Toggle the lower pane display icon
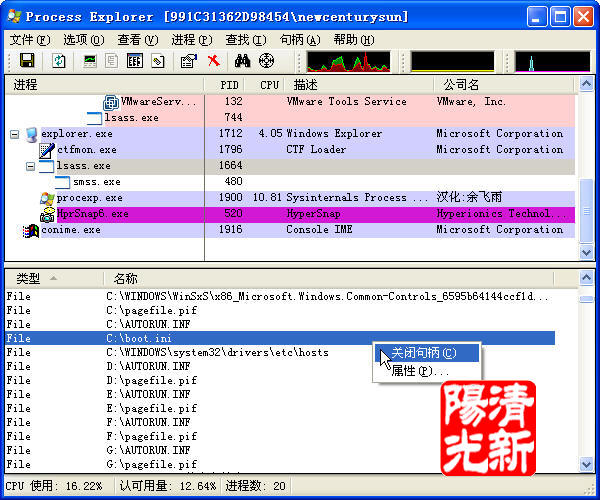600x500 pixels. (135, 60)
